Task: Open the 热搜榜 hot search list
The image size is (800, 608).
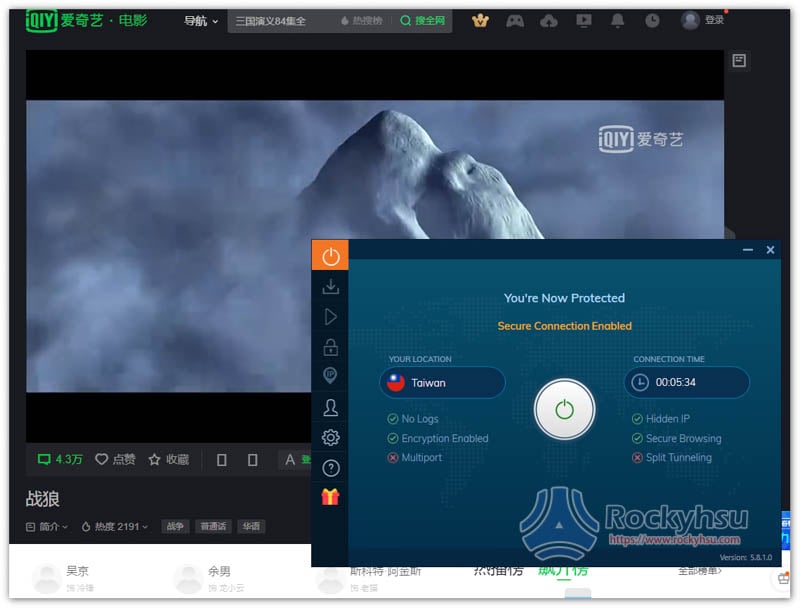Action: 362,21
